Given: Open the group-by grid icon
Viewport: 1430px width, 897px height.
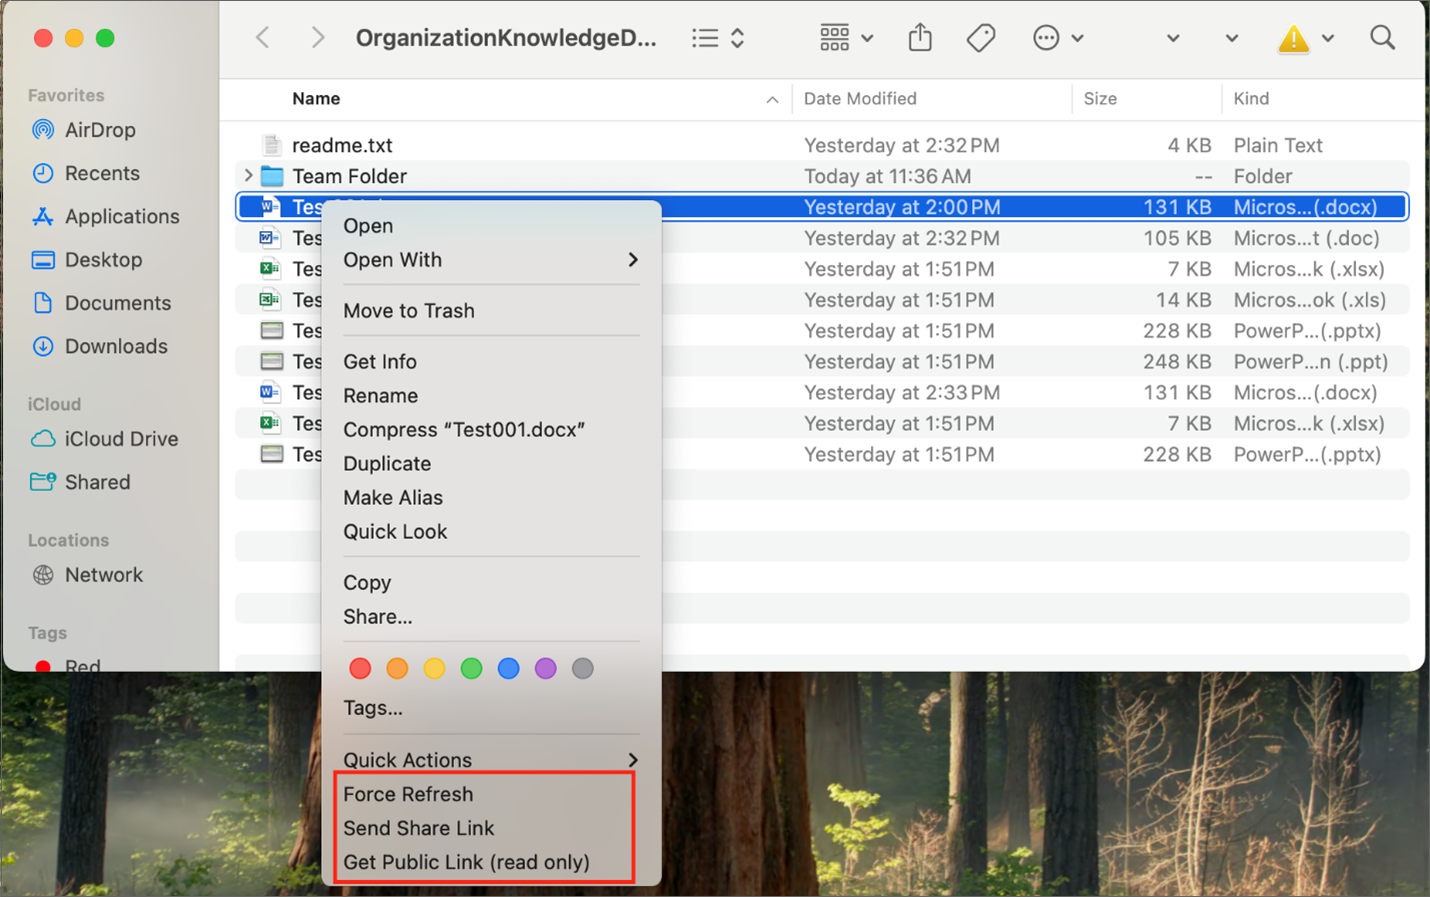Looking at the screenshot, I should [x=834, y=38].
